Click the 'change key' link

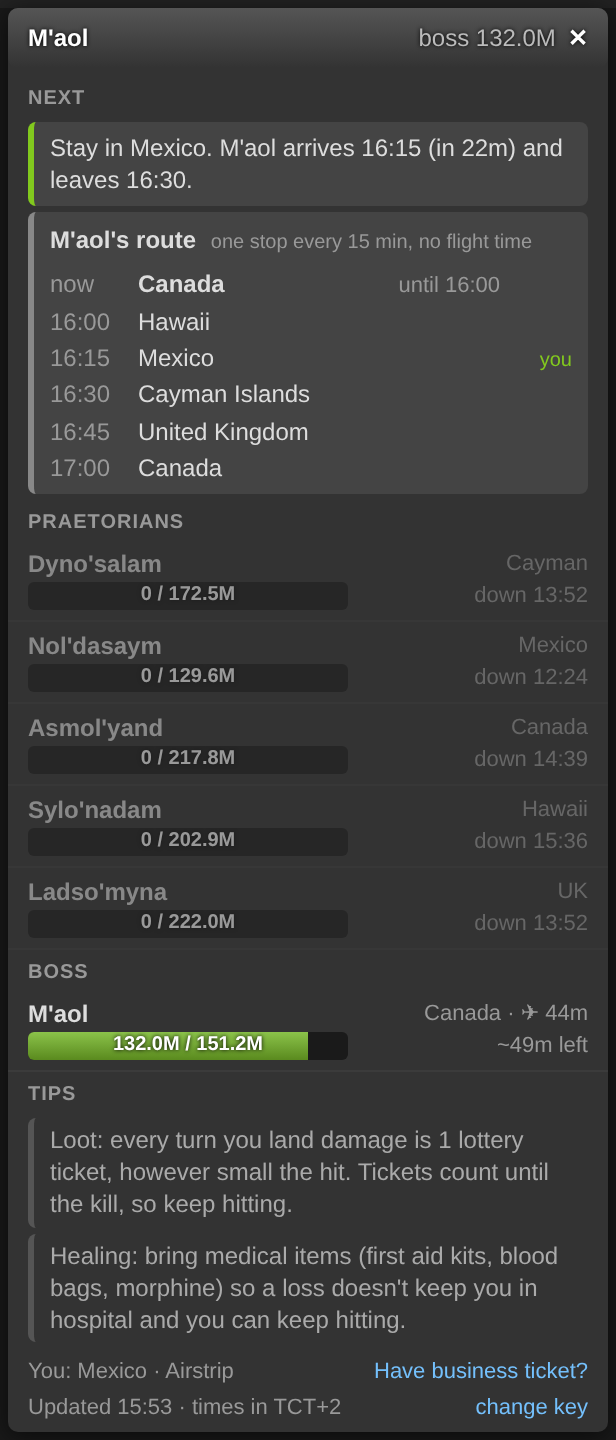pos(531,1406)
